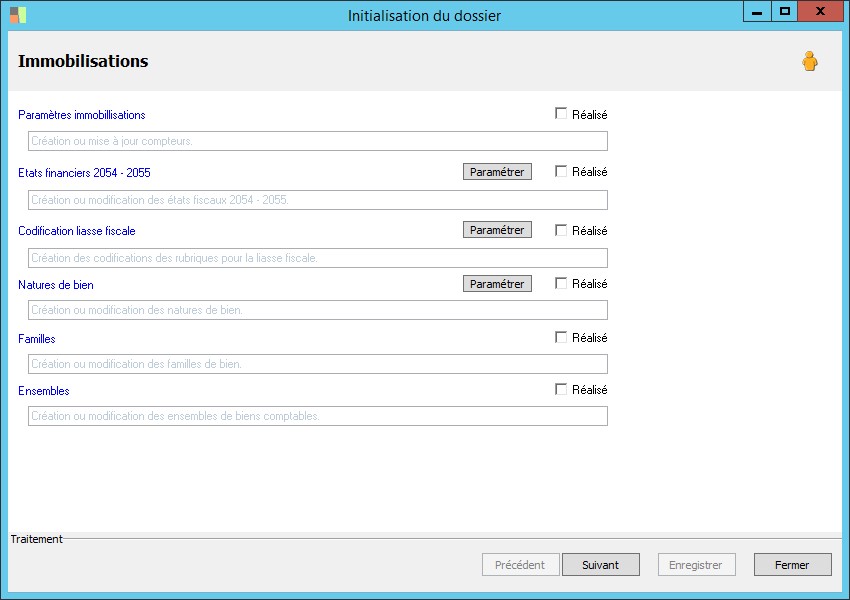Click the 'Création ou mise à jour compteurs' field
This screenshot has height=600, width=850.
pos(318,141)
